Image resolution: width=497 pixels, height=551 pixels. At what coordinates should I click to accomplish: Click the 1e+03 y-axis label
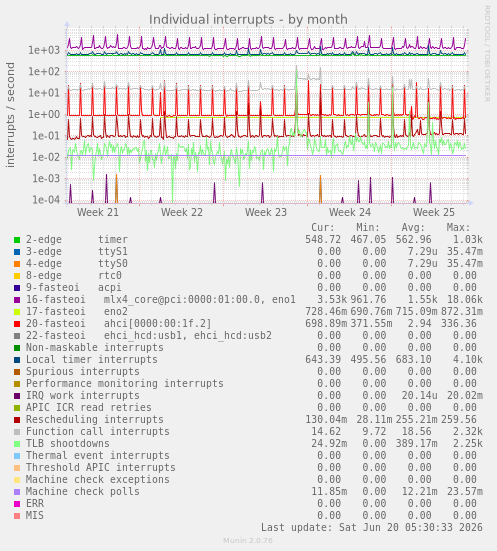pos(44,50)
